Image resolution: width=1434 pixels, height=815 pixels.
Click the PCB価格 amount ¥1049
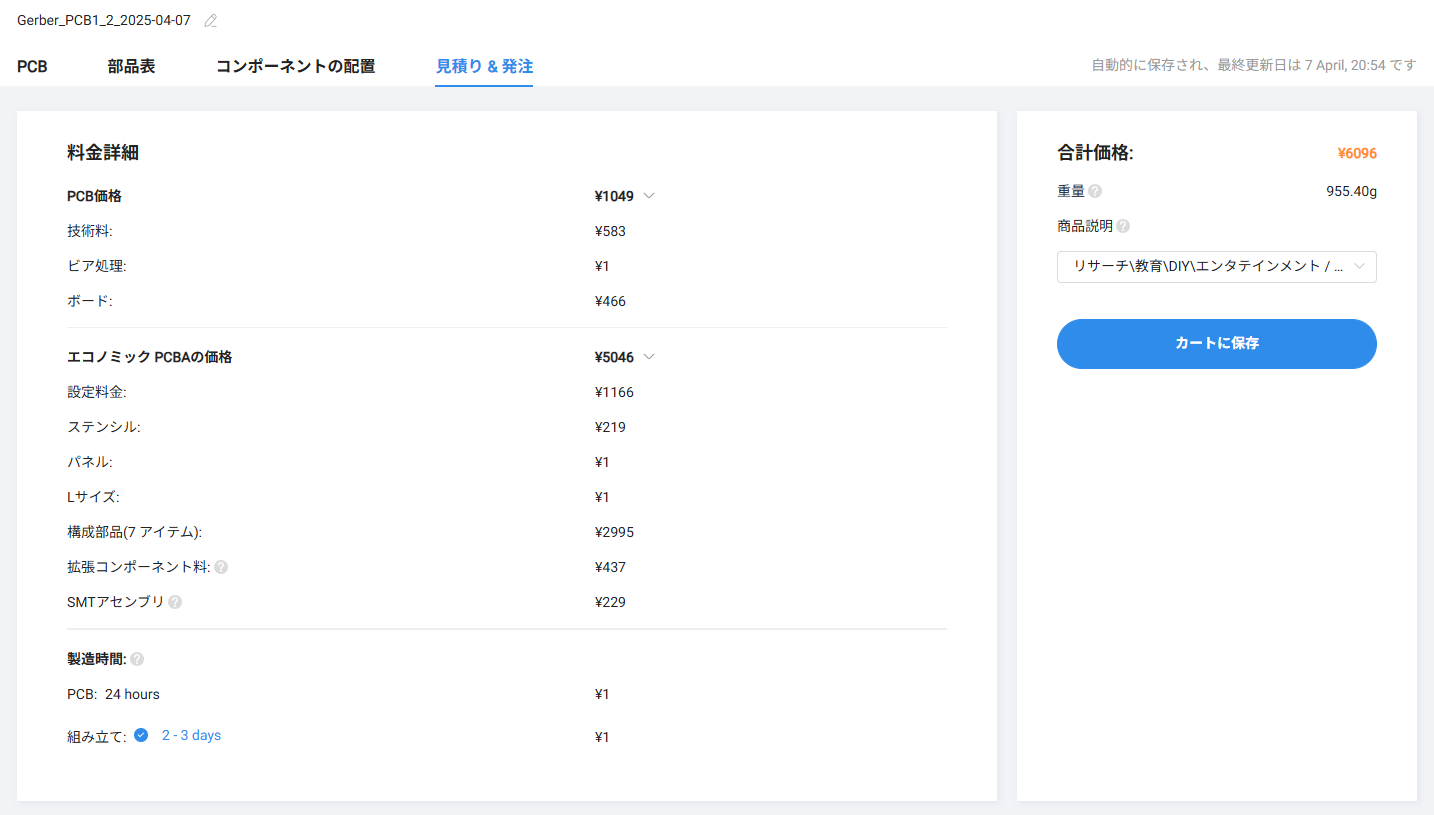pos(614,196)
